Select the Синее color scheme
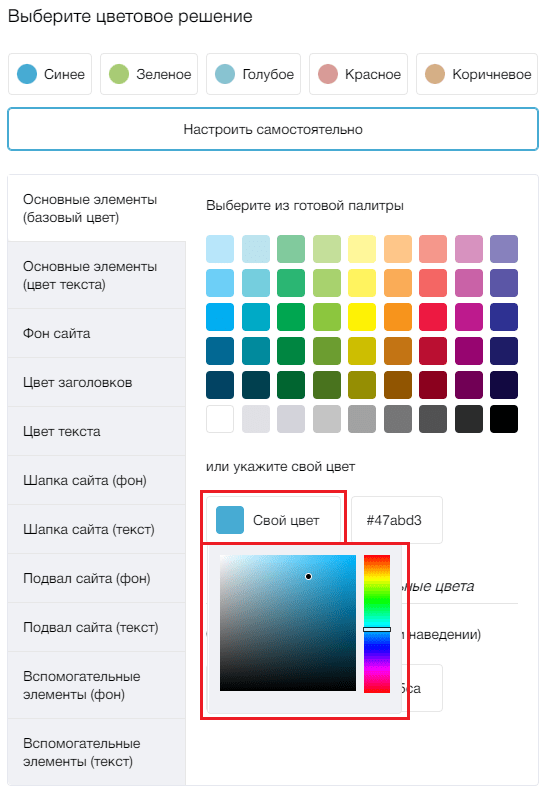The height and width of the screenshot is (794, 548). pos(50,74)
